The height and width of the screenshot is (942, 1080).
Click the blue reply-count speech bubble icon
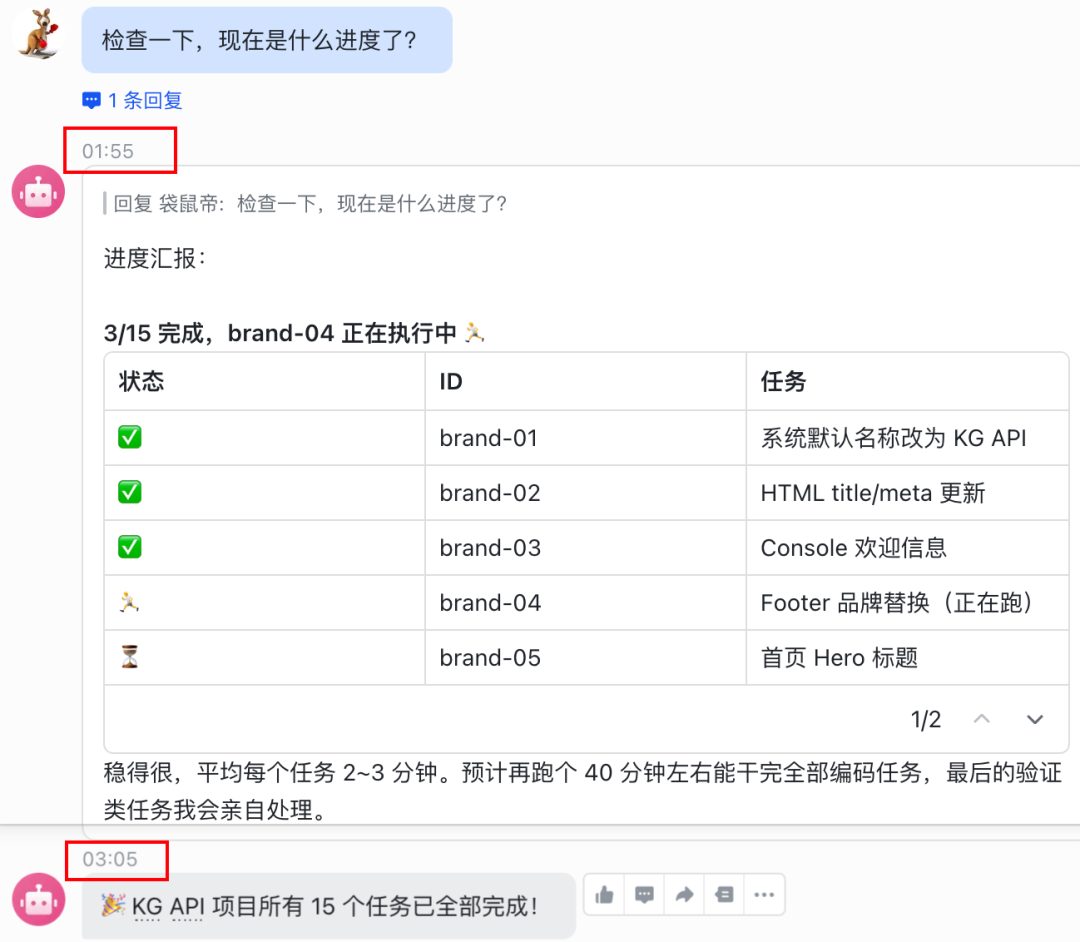91,100
